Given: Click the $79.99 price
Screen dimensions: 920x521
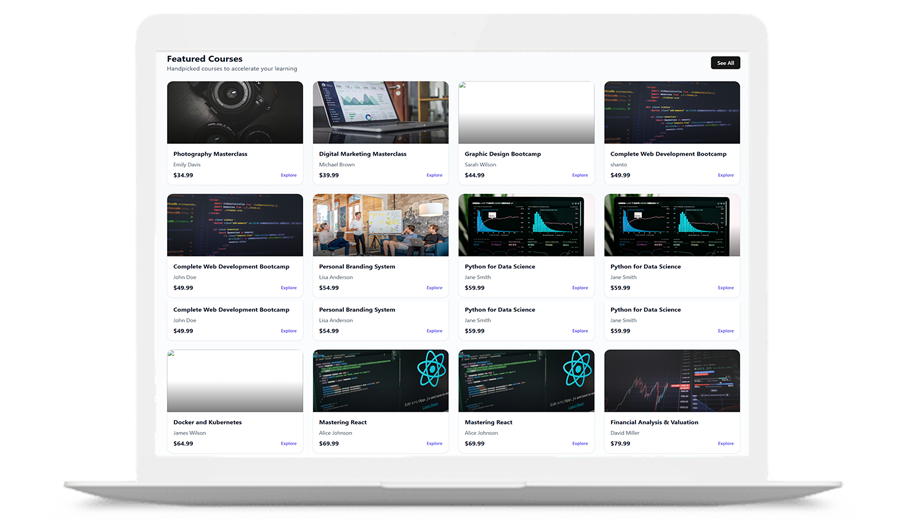Looking at the screenshot, I should coord(620,443).
